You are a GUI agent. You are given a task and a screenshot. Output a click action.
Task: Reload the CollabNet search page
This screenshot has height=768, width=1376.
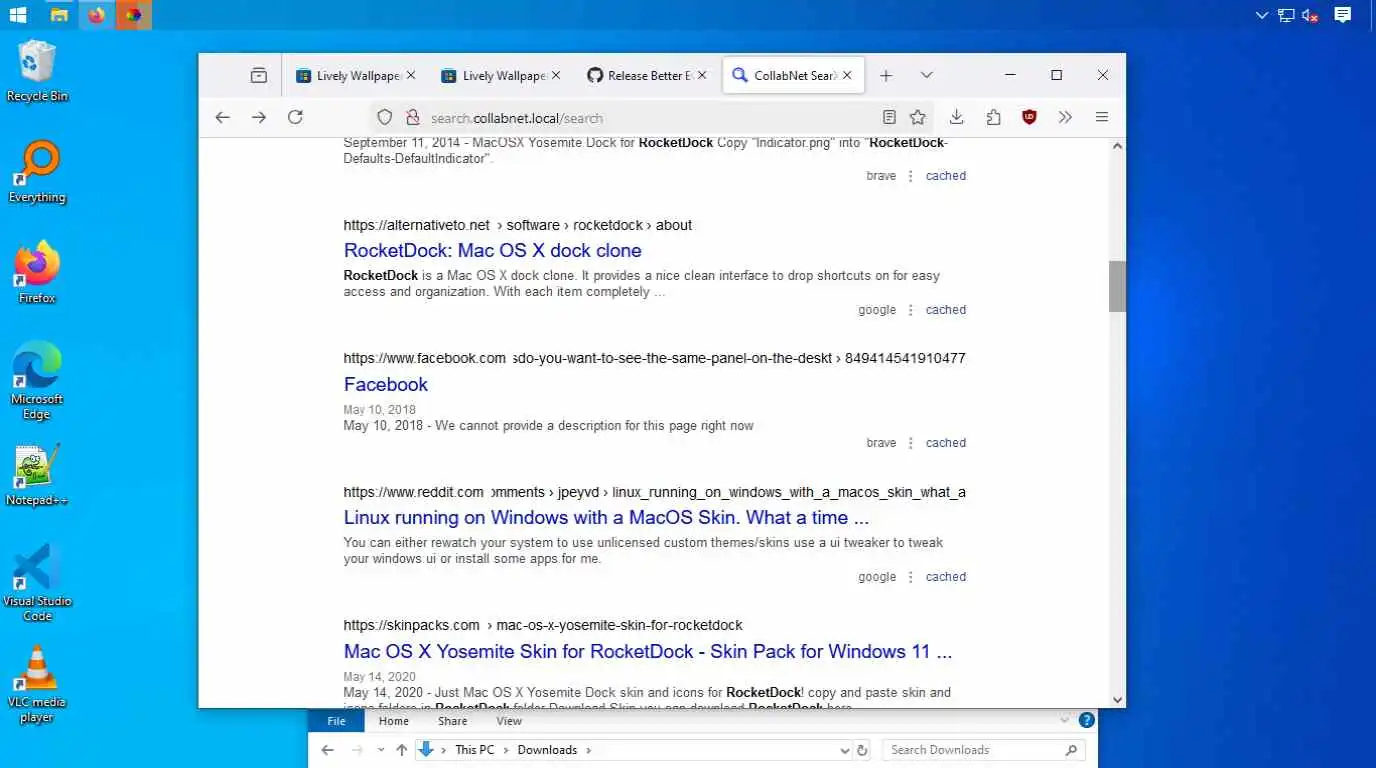(x=295, y=117)
